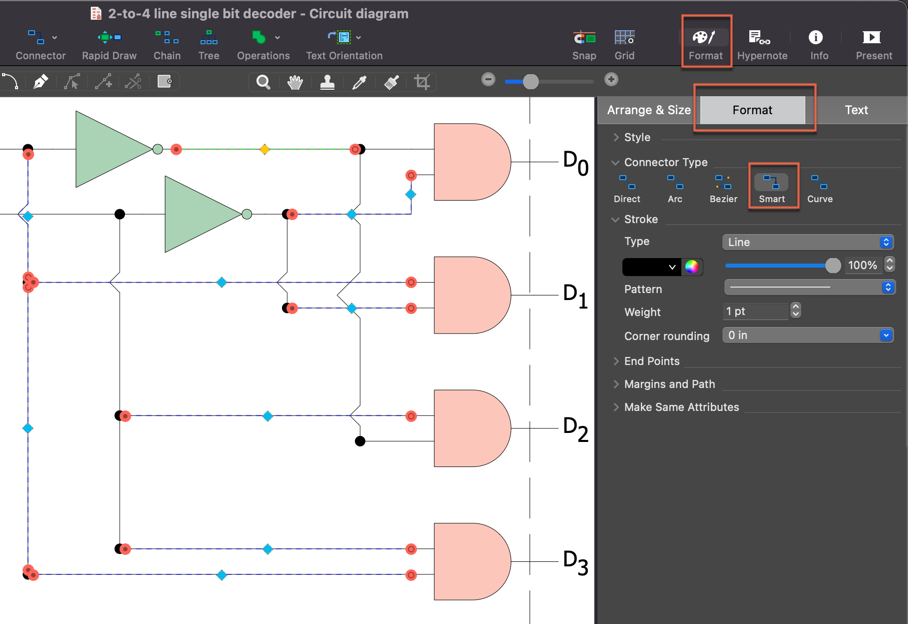Choose Direct connector type

[x=627, y=189]
